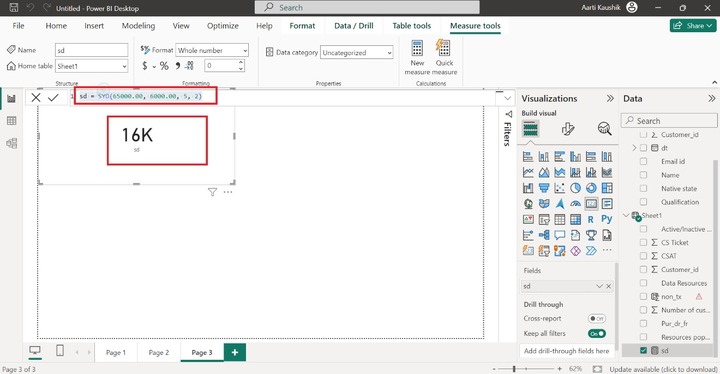Commit the formula with the checkmark
Image resolution: width=720 pixels, height=374 pixels.
pos(53,97)
